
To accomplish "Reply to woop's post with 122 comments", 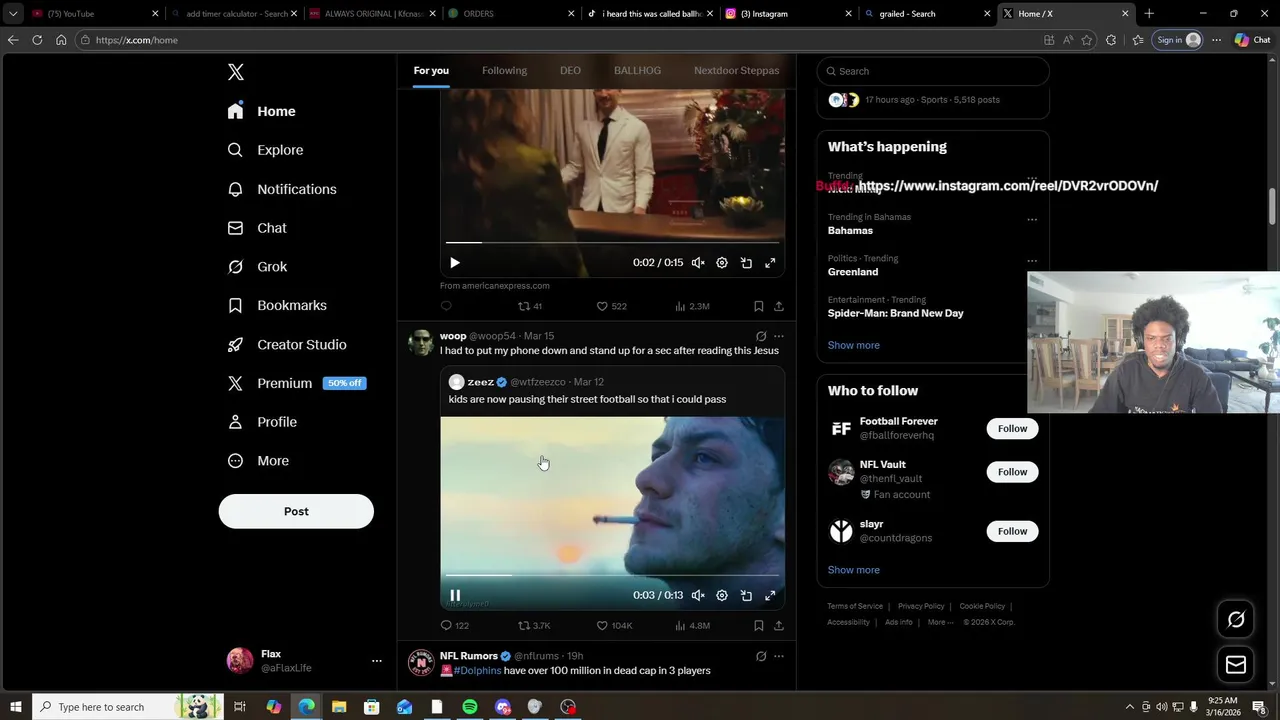I will click(x=455, y=625).
